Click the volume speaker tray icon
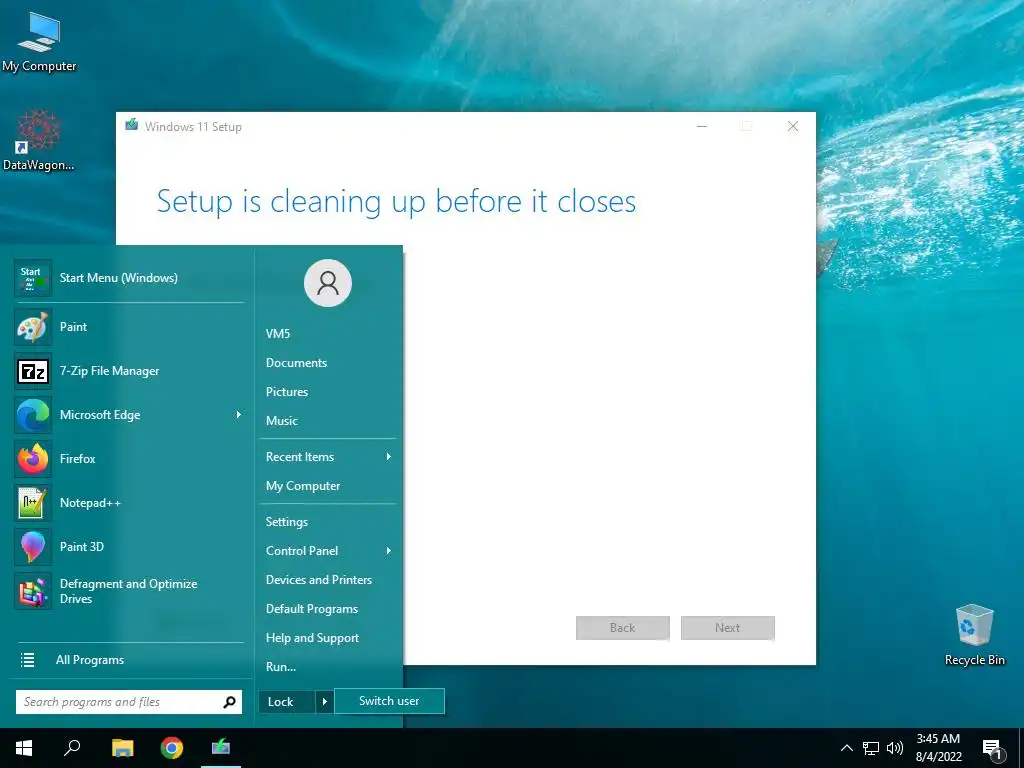Screen dimensions: 1024x768 tap(895, 748)
